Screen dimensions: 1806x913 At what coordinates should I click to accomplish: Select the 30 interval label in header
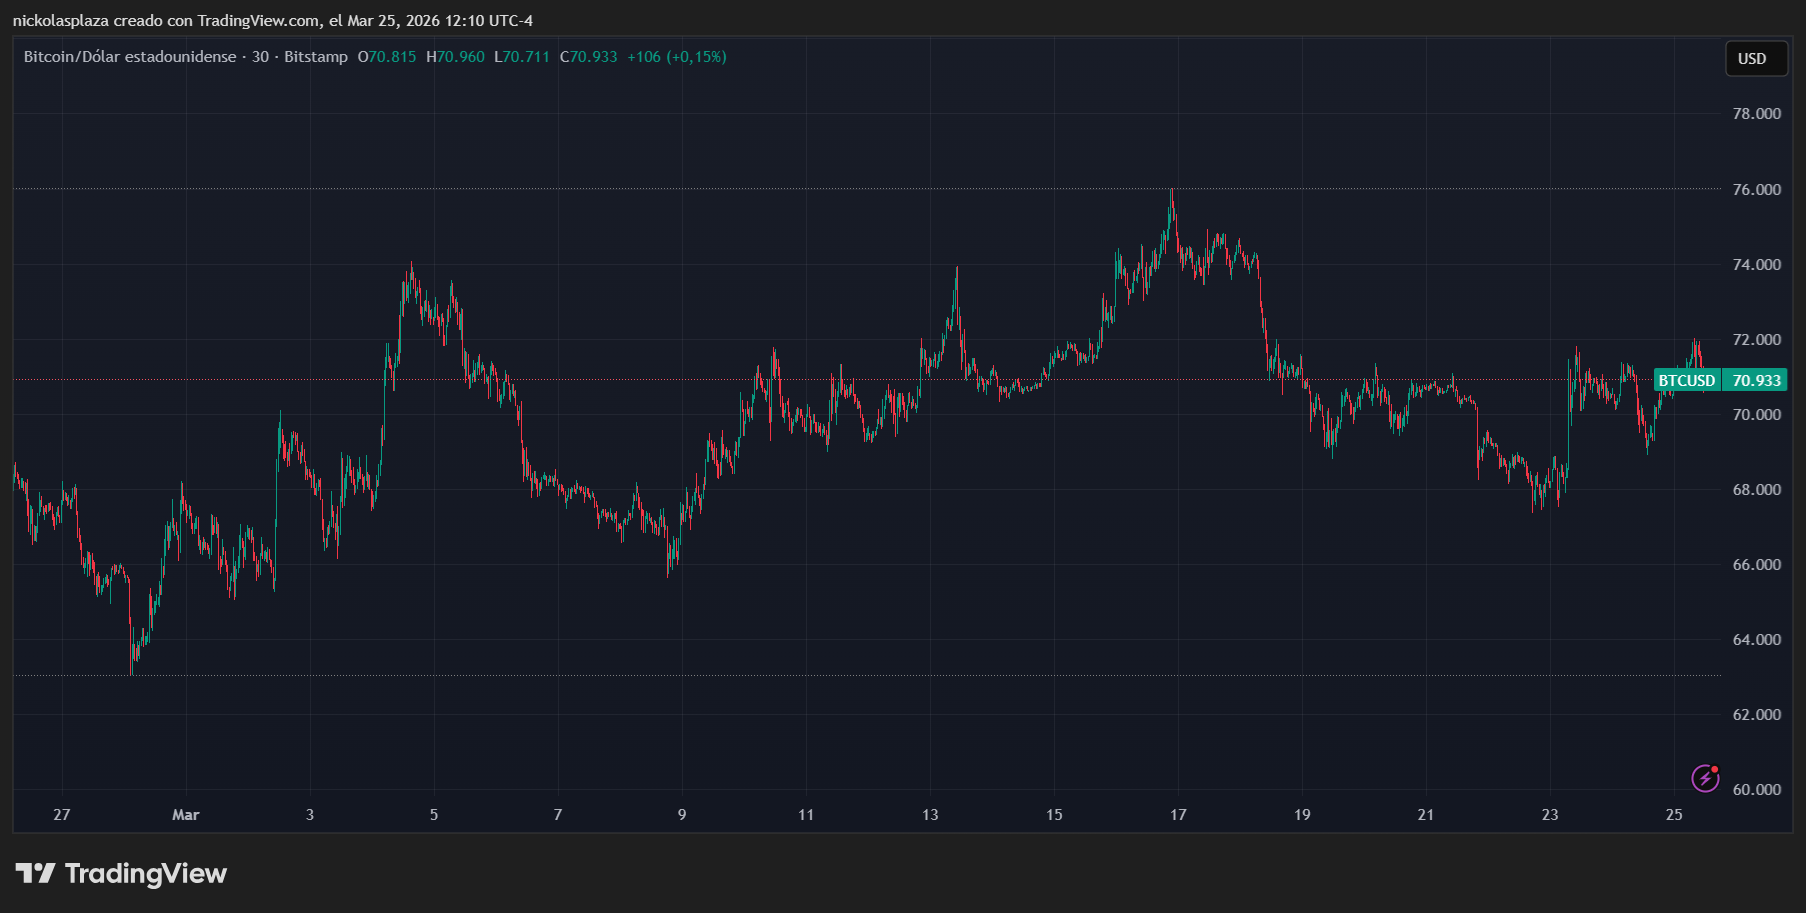click(x=260, y=57)
